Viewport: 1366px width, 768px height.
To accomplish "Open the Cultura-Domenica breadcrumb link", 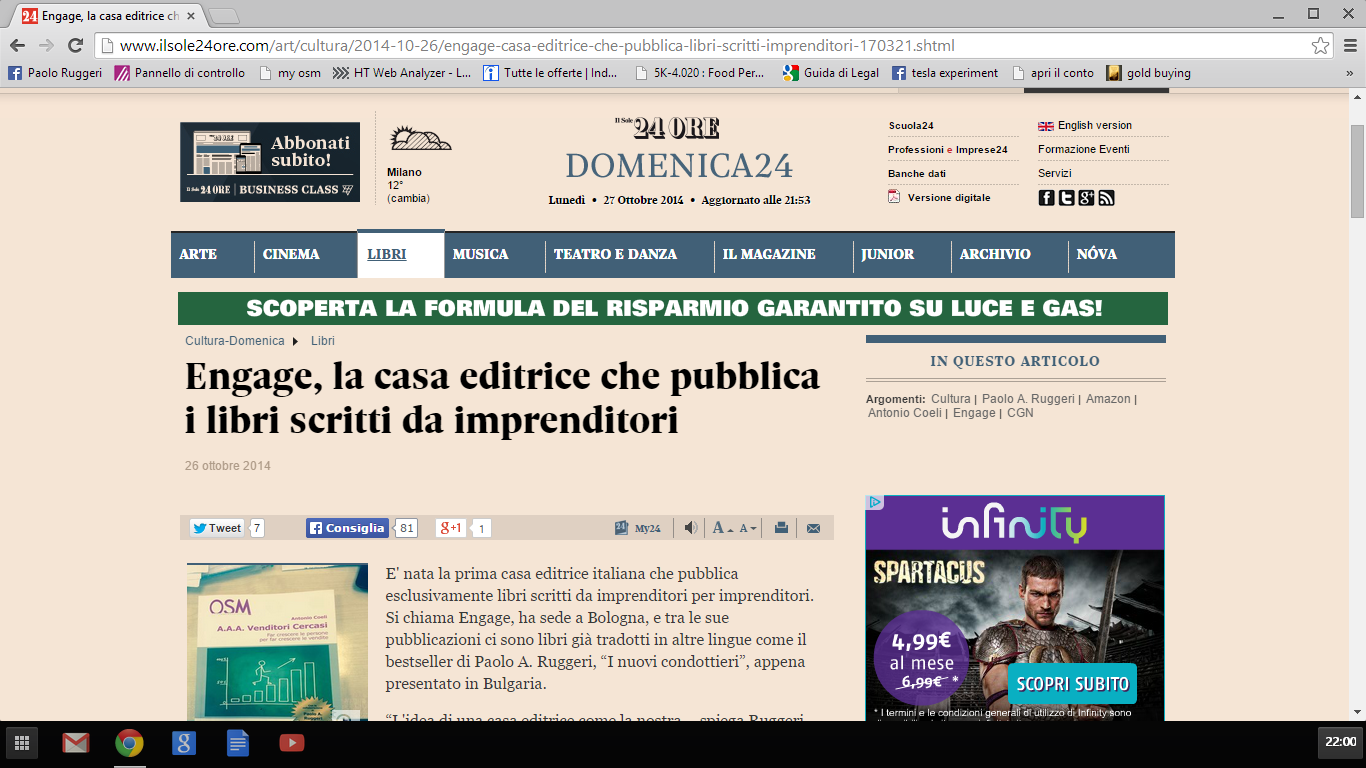I will coord(235,341).
